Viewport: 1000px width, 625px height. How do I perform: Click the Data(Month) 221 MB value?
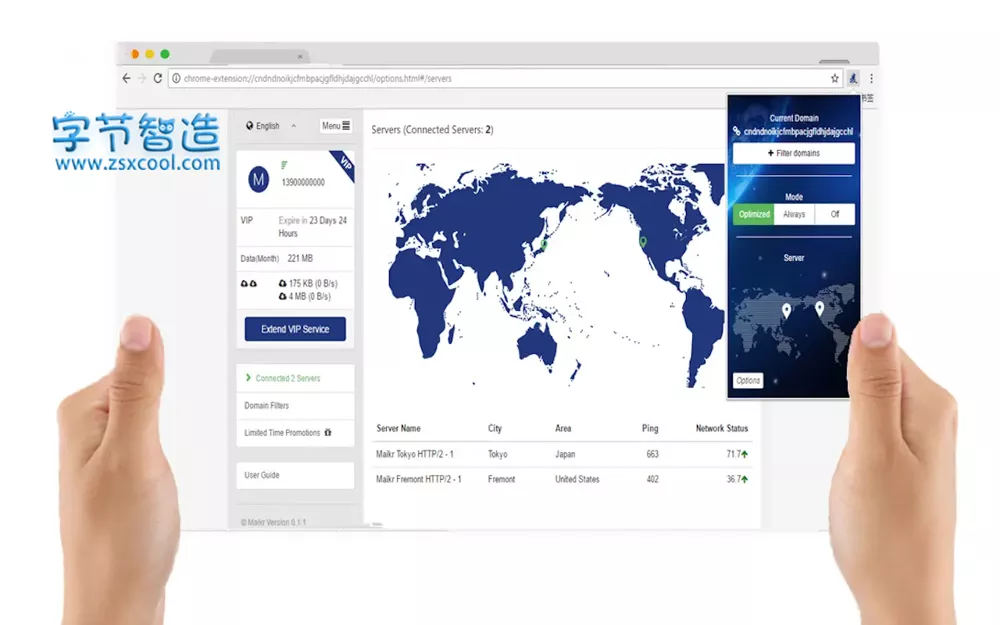(300, 258)
